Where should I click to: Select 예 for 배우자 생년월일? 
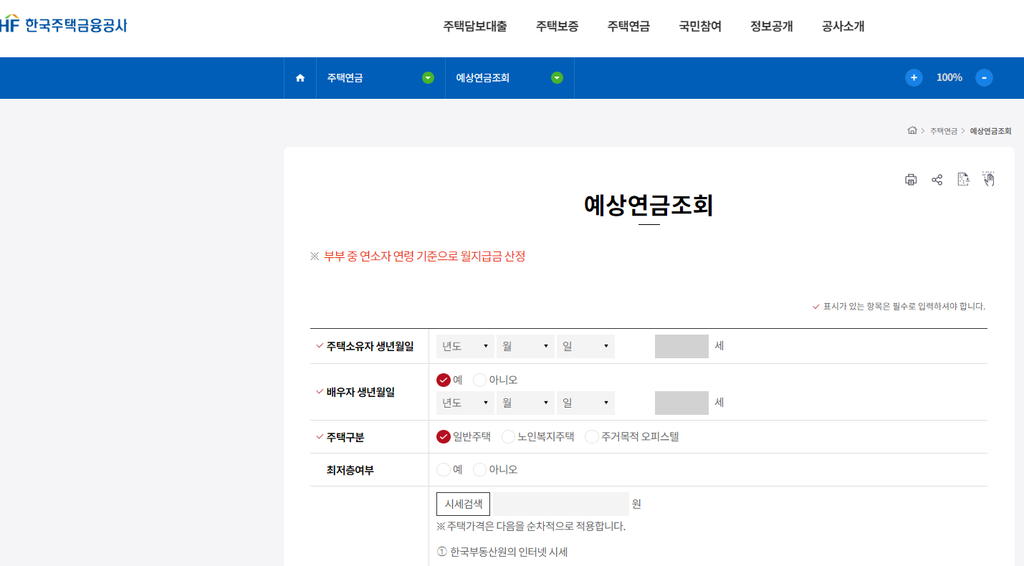(443, 380)
